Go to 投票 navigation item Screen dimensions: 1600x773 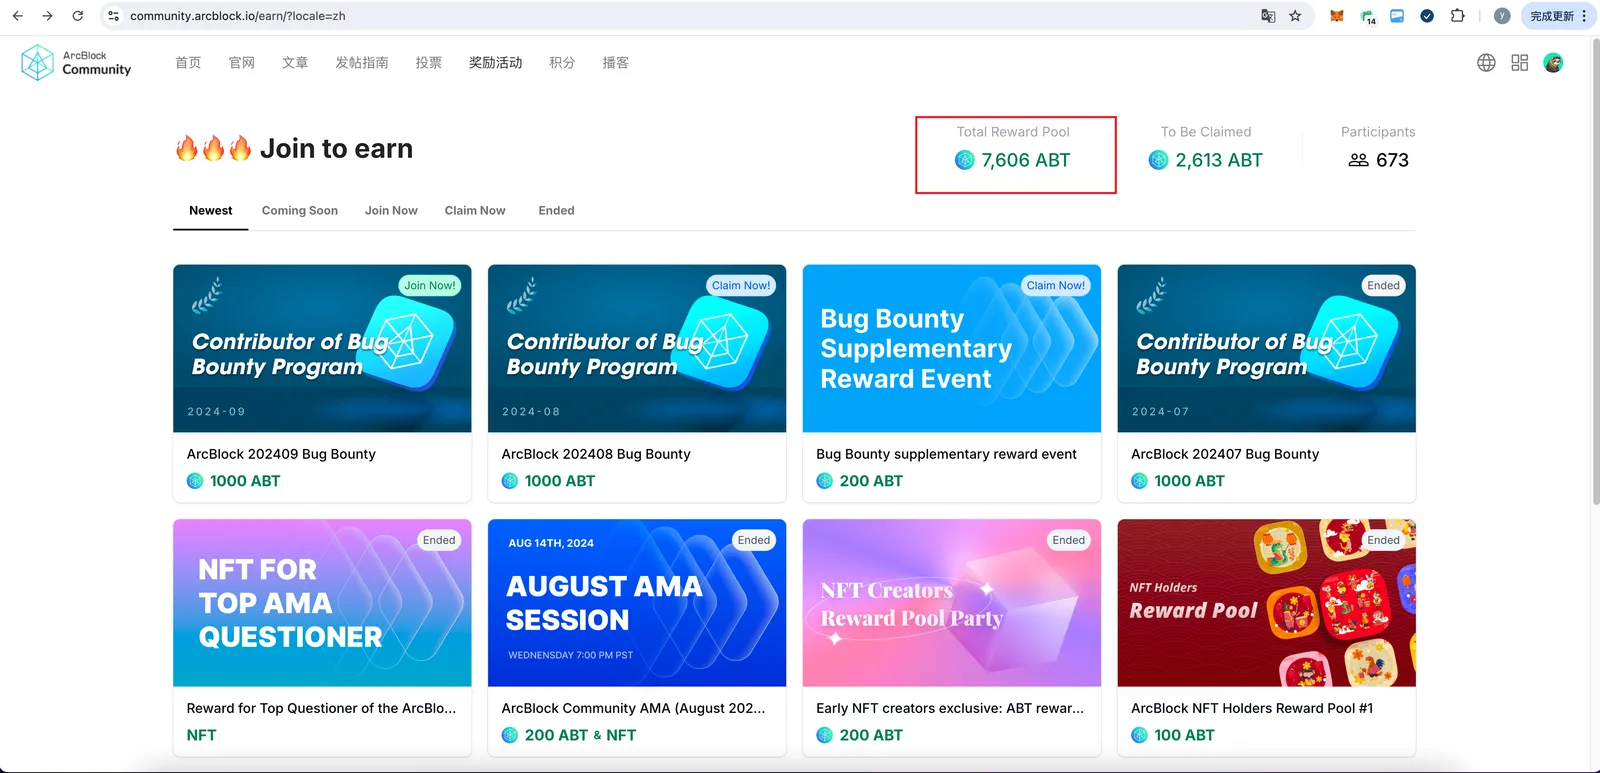(x=429, y=63)
